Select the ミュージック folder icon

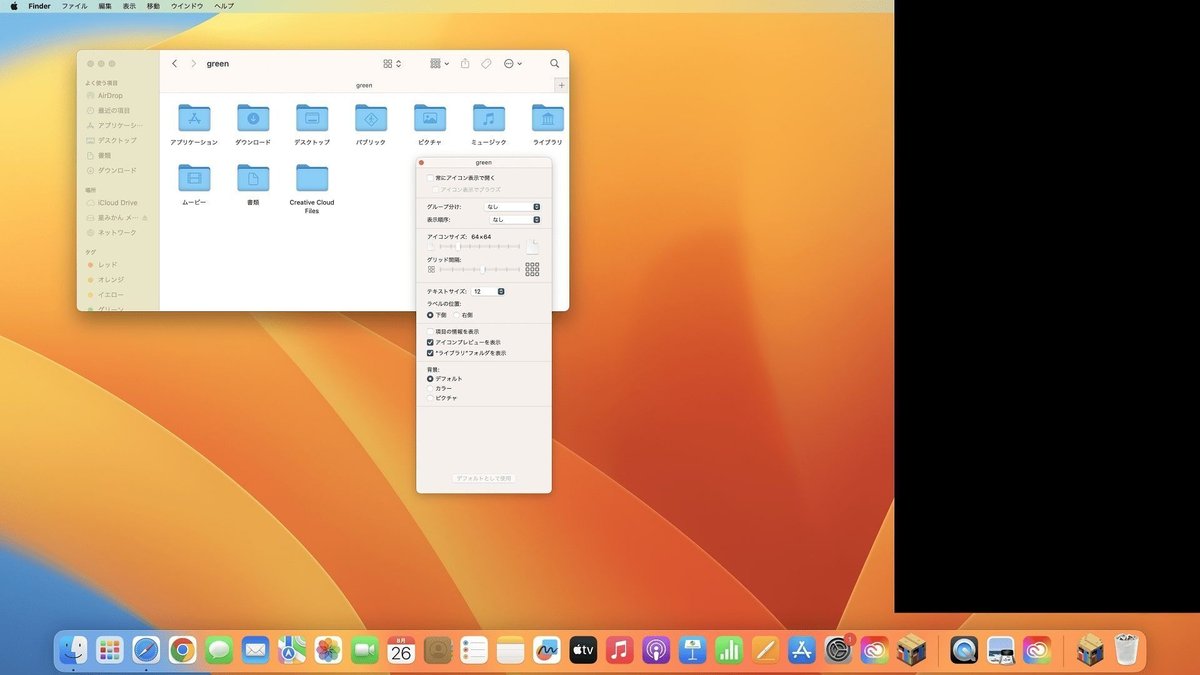(x=488, y=118)
